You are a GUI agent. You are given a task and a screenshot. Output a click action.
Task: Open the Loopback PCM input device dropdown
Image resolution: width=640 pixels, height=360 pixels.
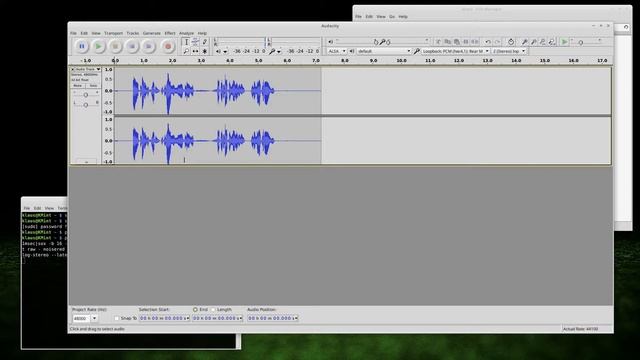pyautogui.click(x=455, y=51)
